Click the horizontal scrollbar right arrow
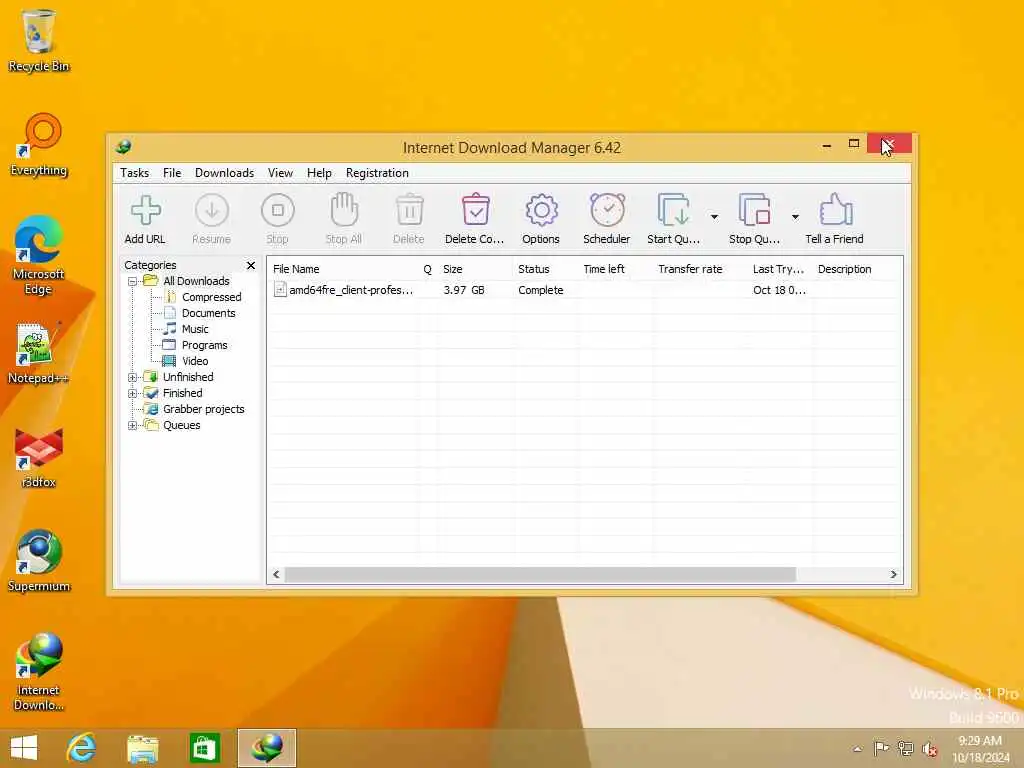 tap(894, 574)
